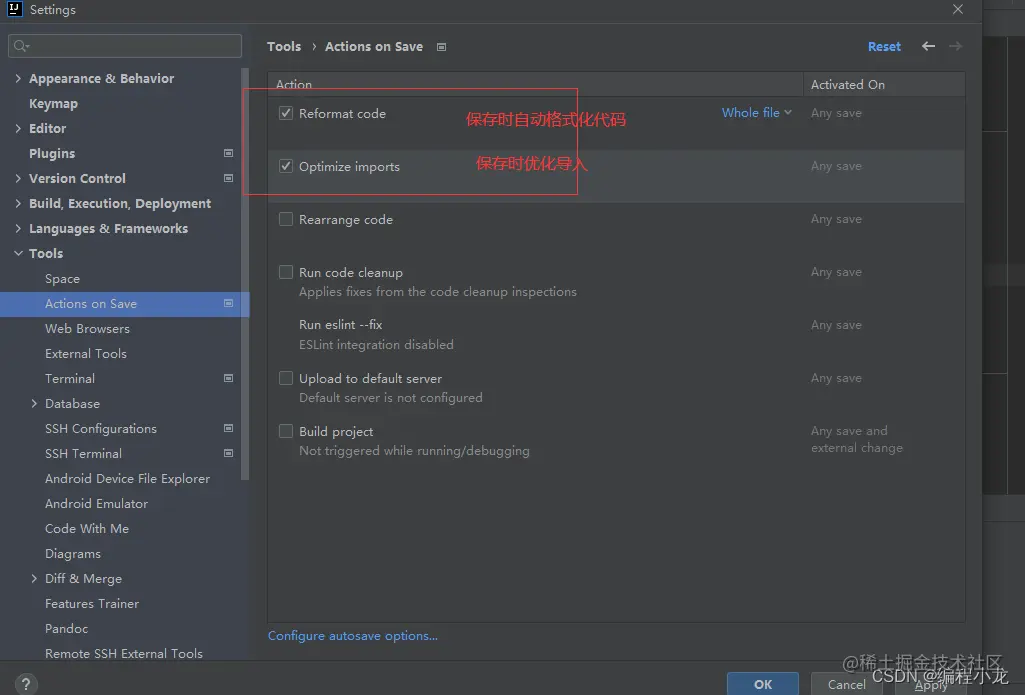Image resolution: width=1025 pixels, height=695 pixels.
Task: Enable Upload to default server checkbox
Action: point(286,378)
